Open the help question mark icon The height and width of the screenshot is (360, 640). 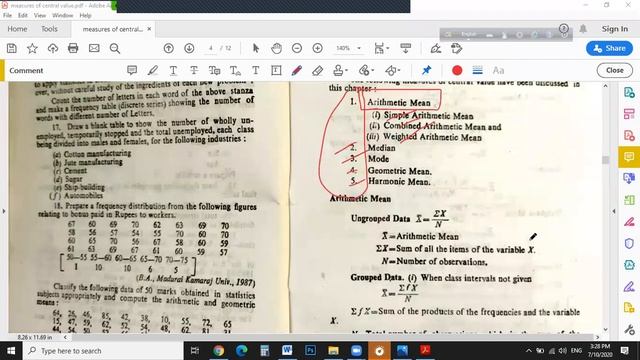point(564,29)
